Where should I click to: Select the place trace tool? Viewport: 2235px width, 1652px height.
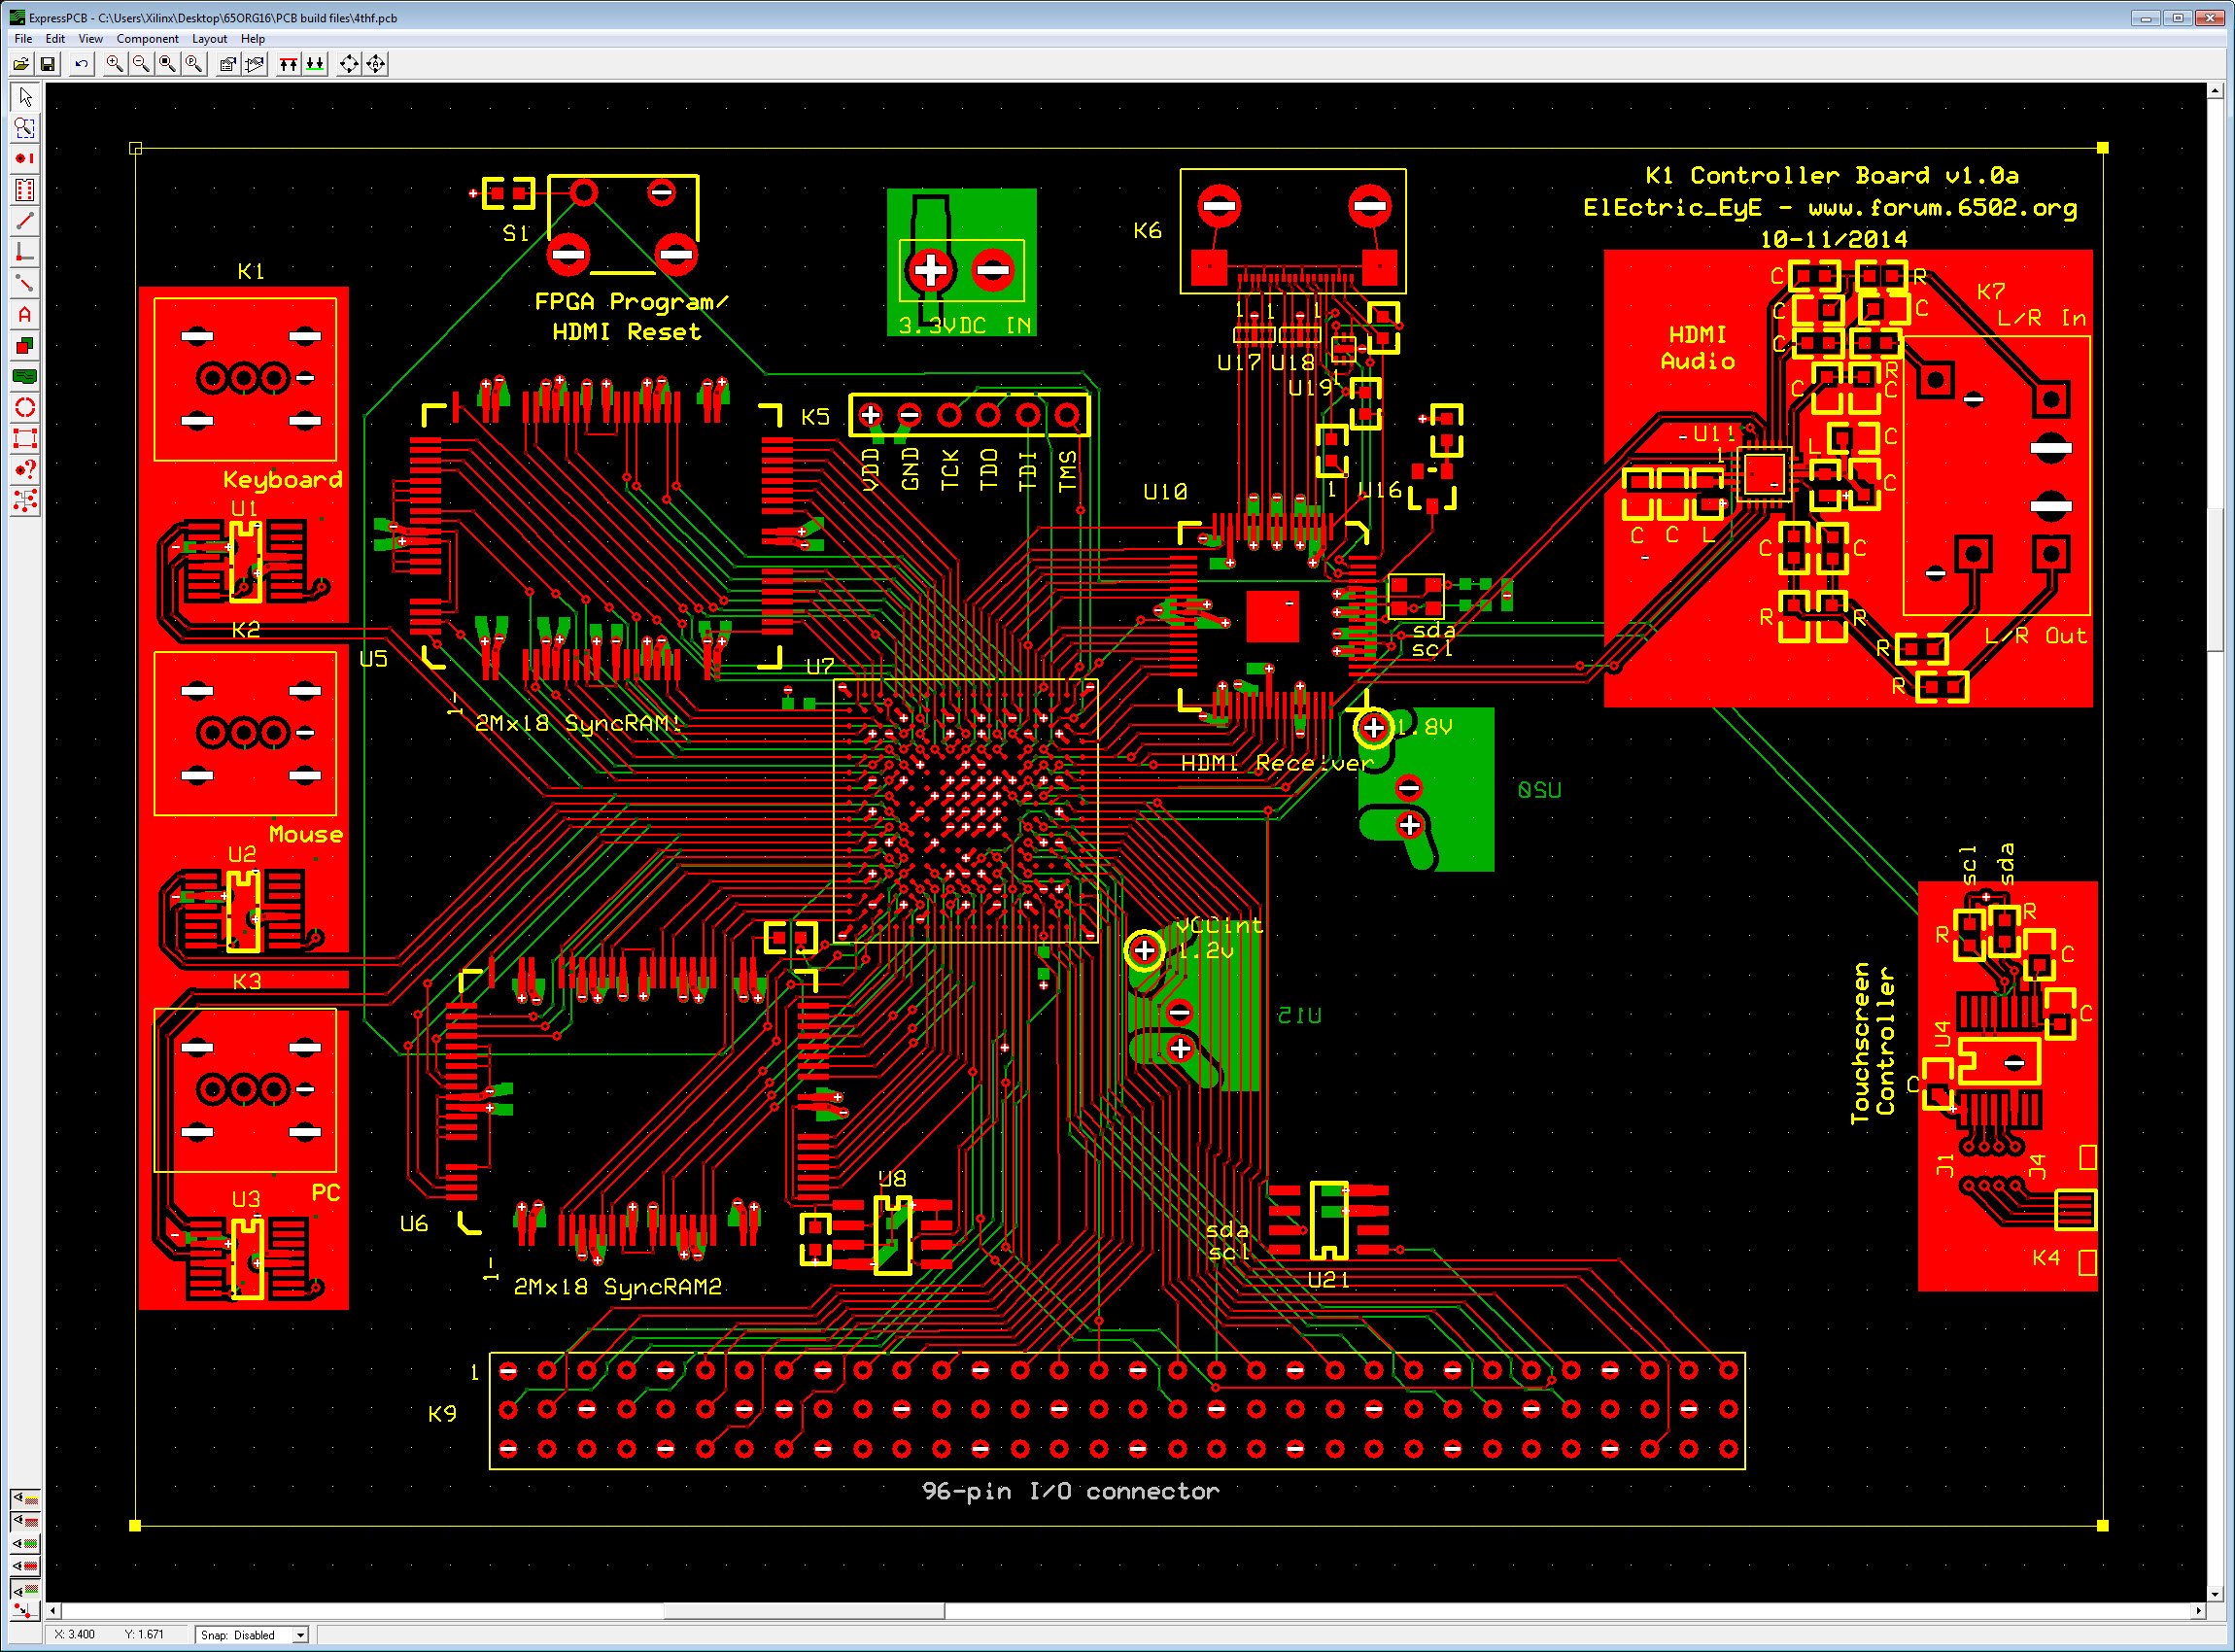[x=25, y=221]
